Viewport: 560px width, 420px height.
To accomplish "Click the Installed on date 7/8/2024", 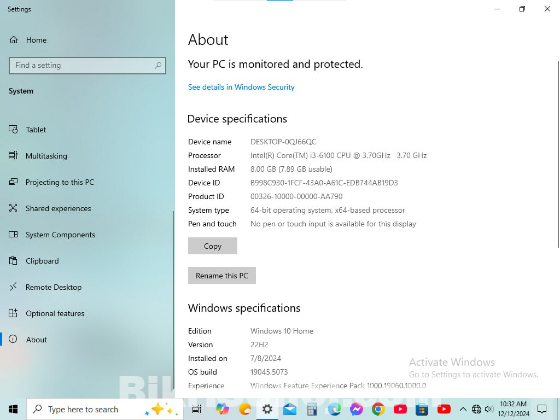I will tap(266, 358).
